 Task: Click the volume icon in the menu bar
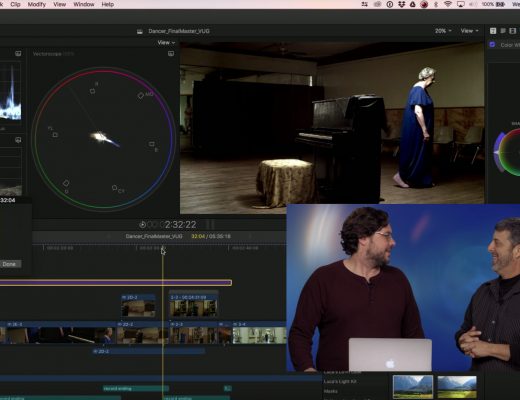pos(473,4)
